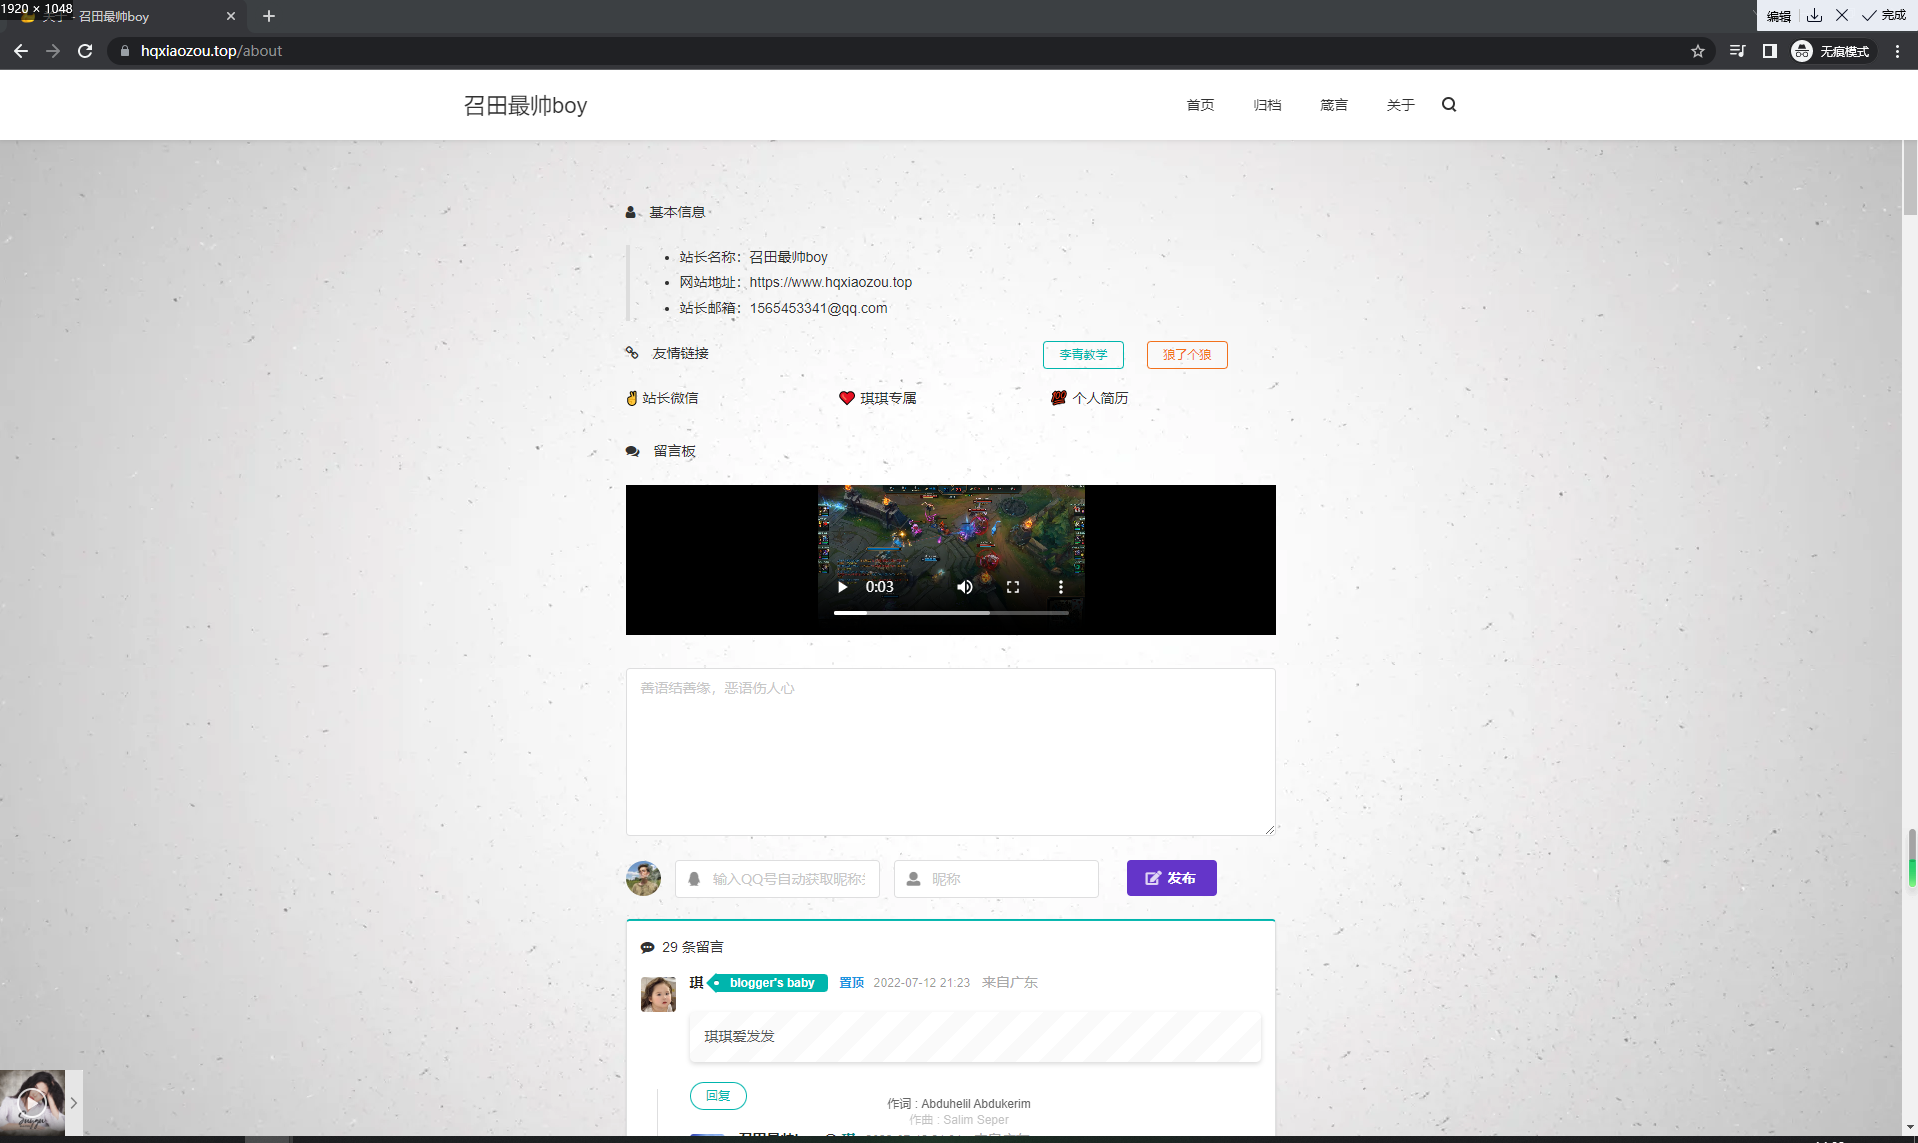The width and height of the screenshot is (1918, 1143).
Task: Open the site search magnifier icon
Action: [x=1449, y=105]
